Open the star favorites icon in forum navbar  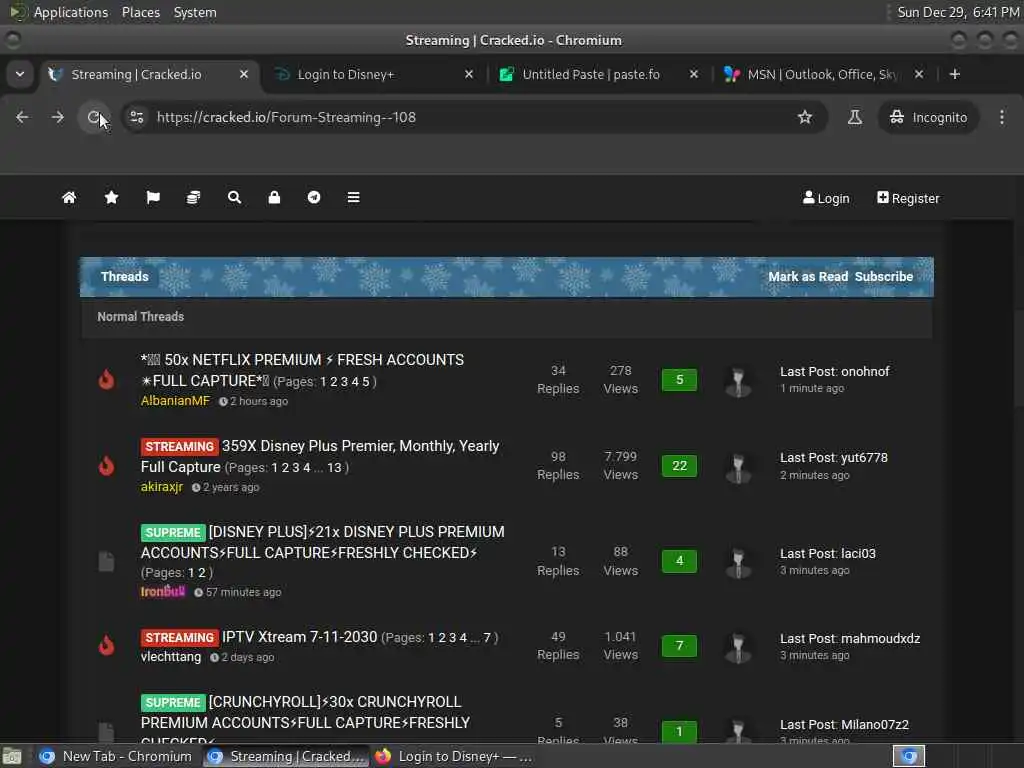(x=112, y=197)
